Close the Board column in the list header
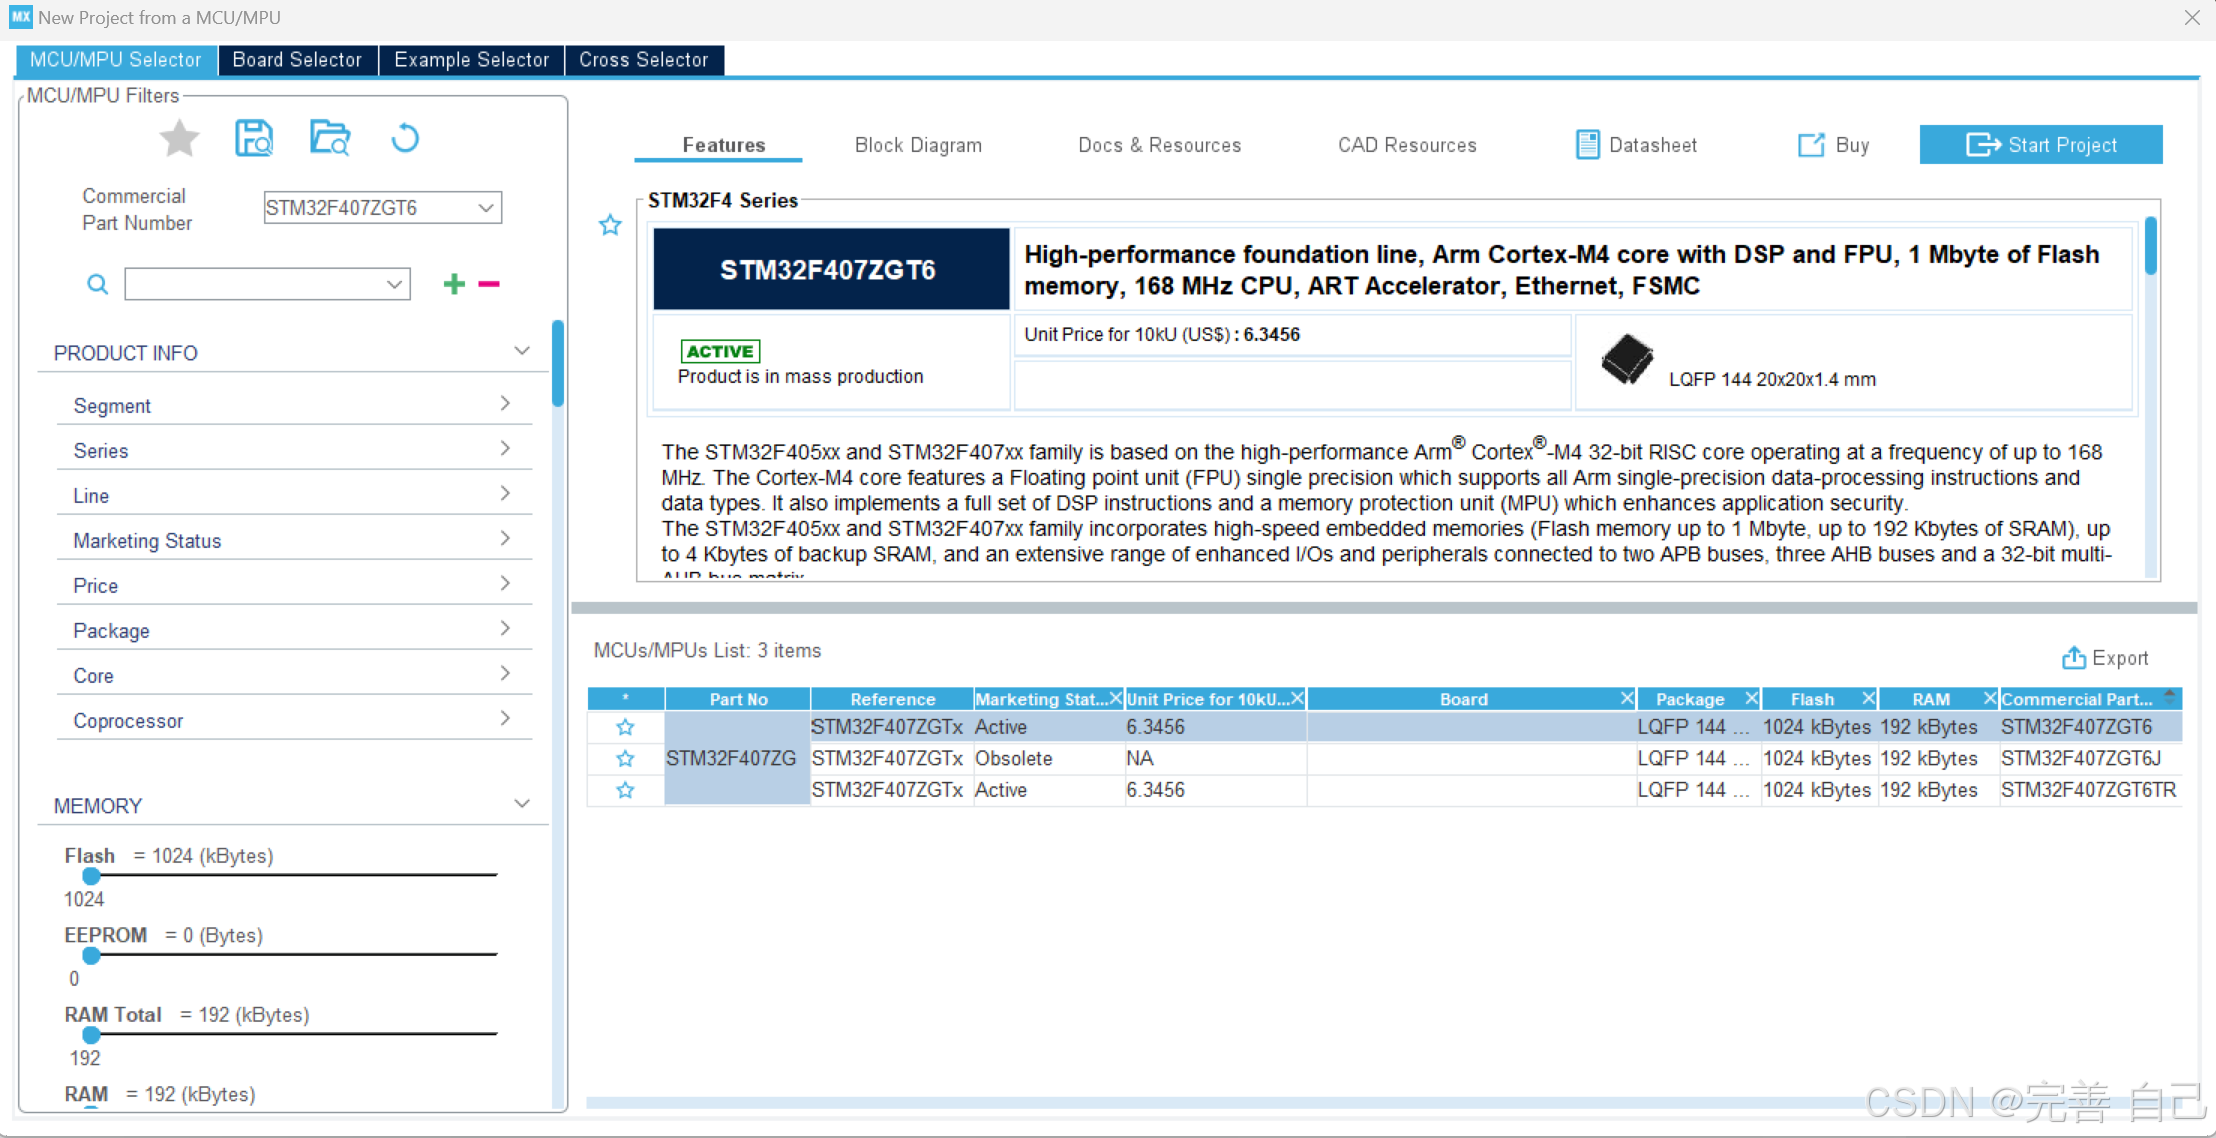2216x1138 pixels. (x=1627, y=698)
